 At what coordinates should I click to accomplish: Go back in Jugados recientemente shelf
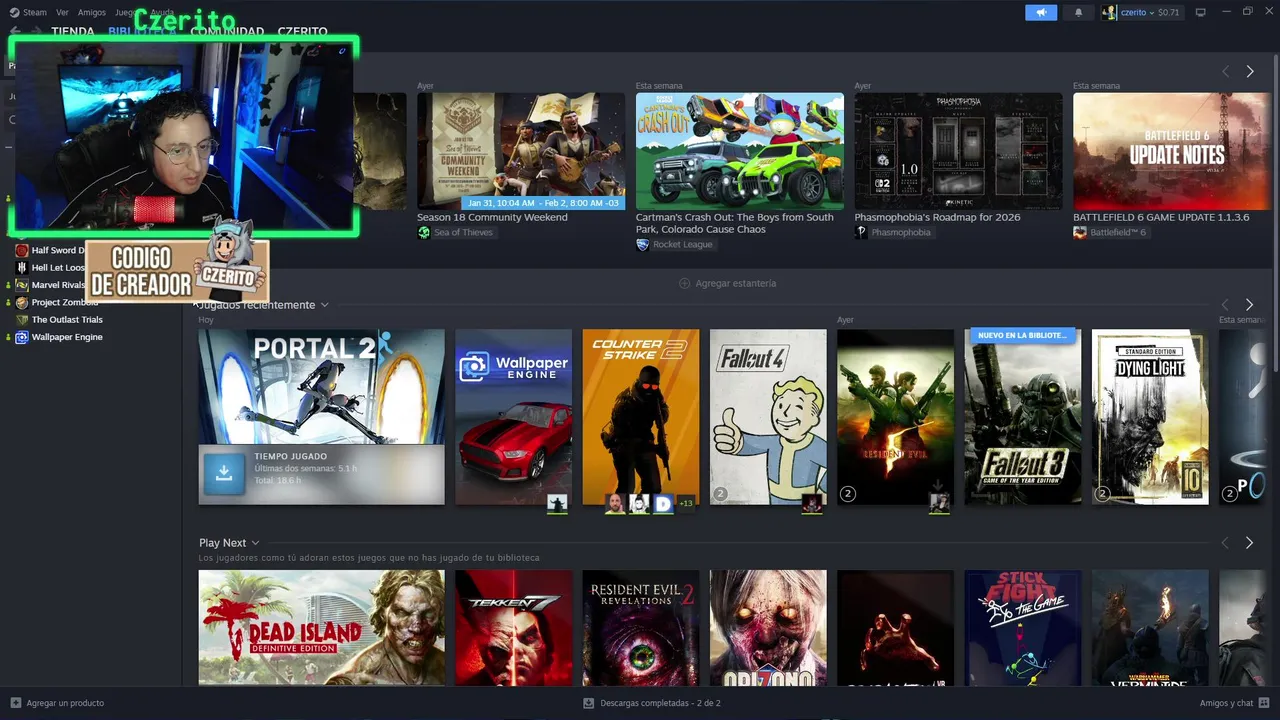[x=1225, y=305]
